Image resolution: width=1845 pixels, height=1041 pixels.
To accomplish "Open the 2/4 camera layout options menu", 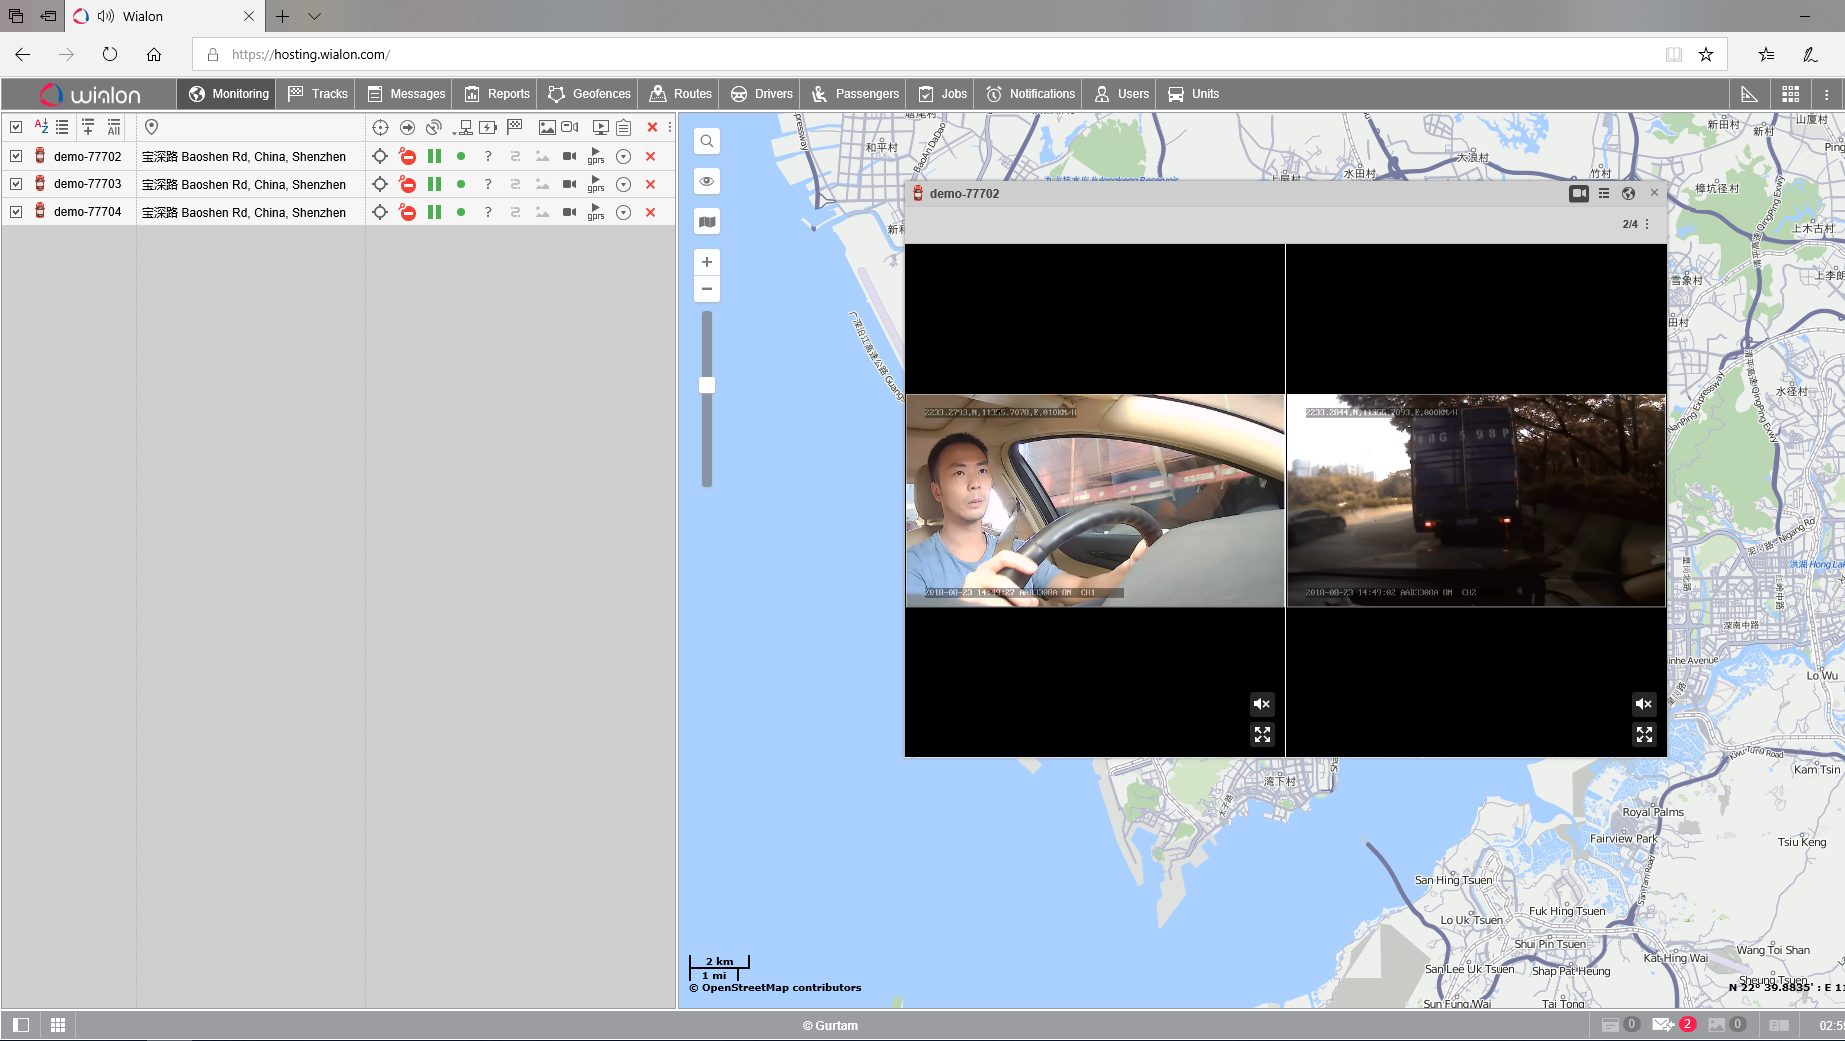I will tap(1647, 224).
